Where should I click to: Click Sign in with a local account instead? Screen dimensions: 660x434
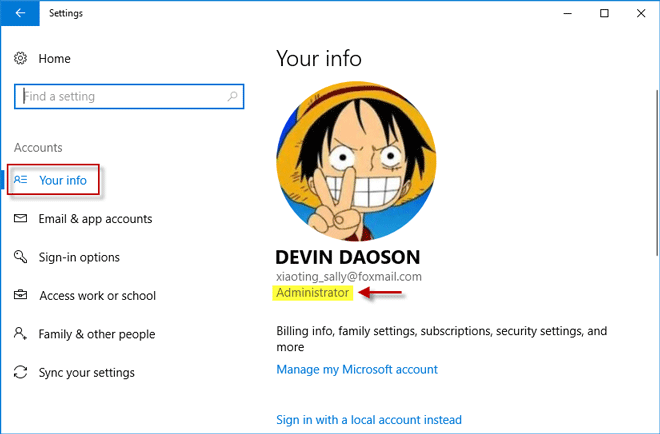tap(369, 420)
